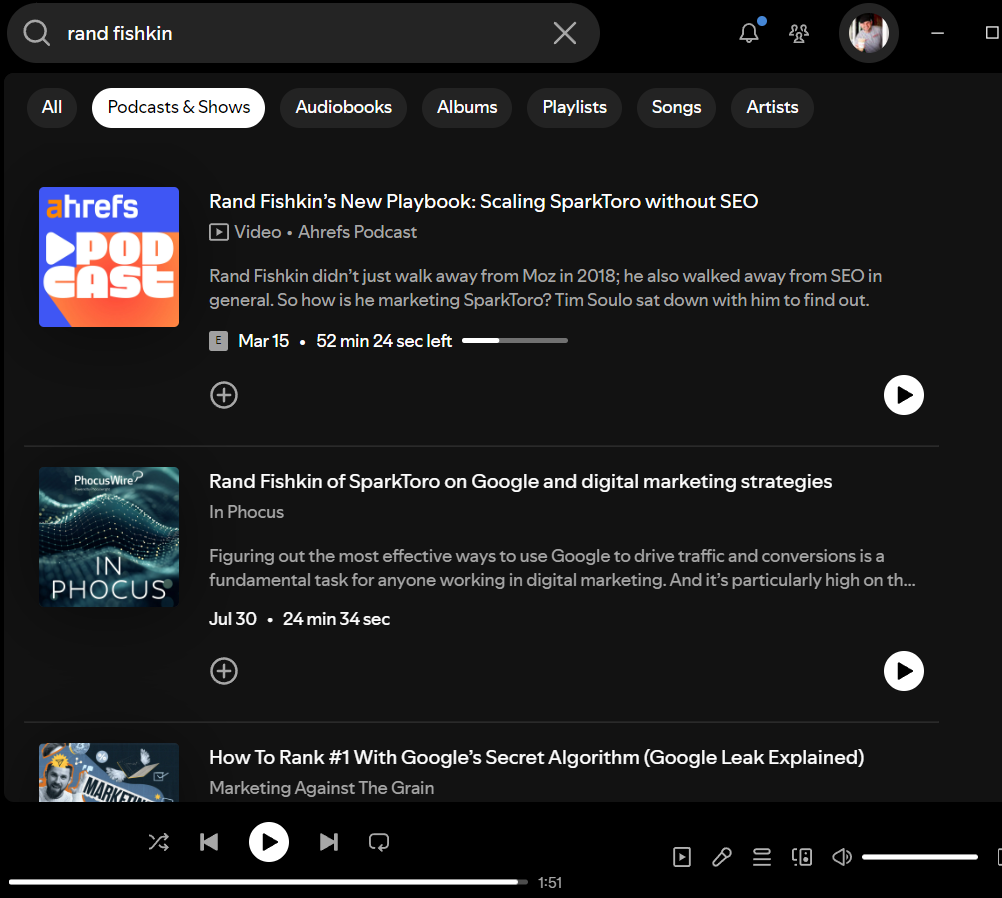Screen dimensions: 1002x898
Task: Clear the search field with X
Action: tap(564, 33)
